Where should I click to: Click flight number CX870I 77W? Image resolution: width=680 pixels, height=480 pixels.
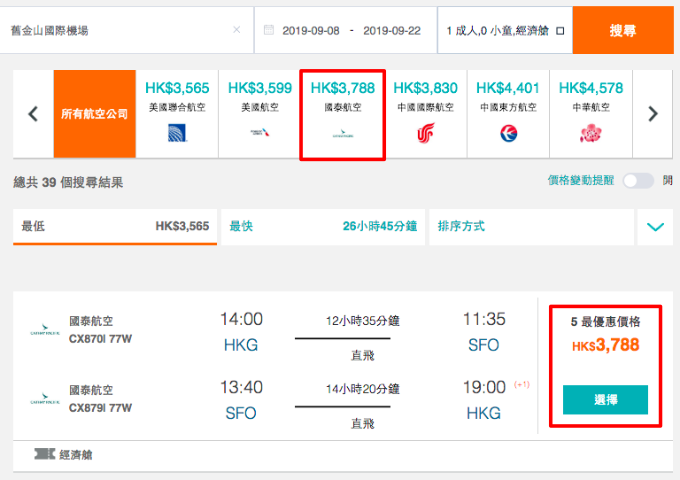click(x=100, y=339)
